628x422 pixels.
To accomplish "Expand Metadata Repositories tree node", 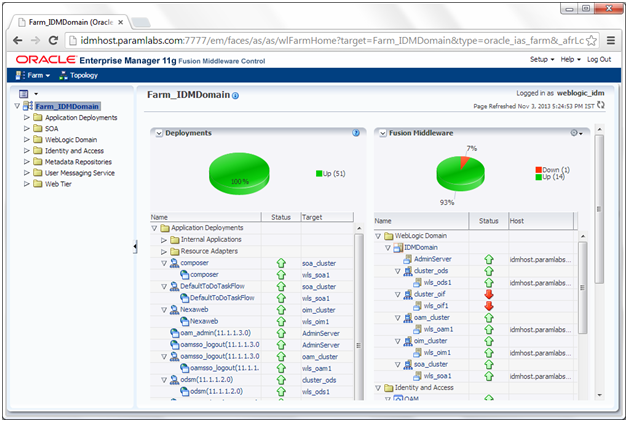I will (x=26, y=162).
